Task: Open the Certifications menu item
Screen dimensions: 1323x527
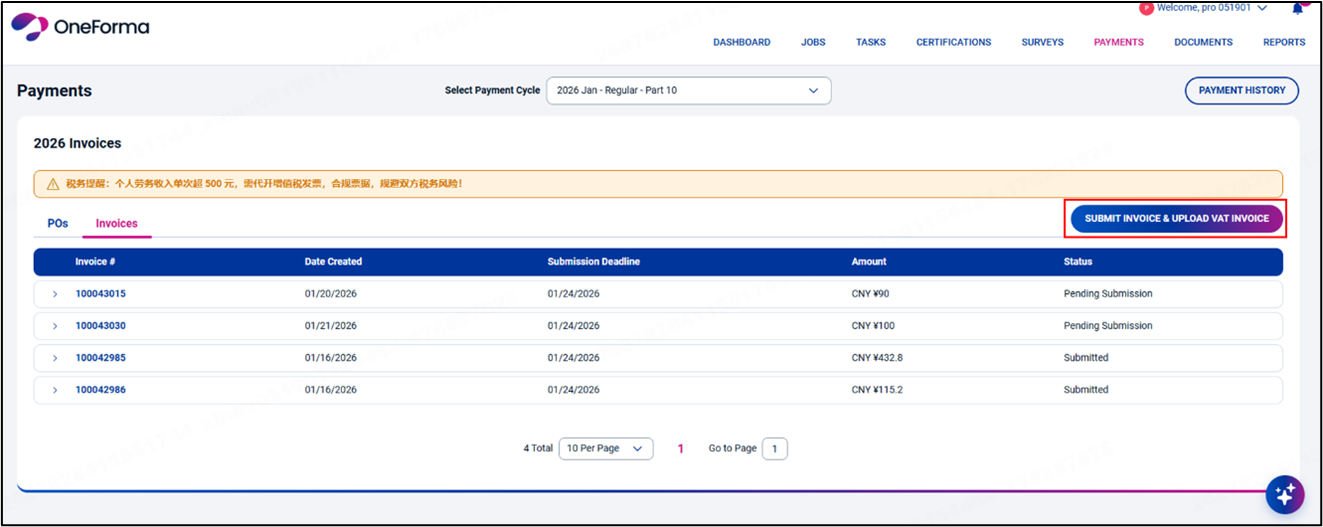Action: click(953, 42)
